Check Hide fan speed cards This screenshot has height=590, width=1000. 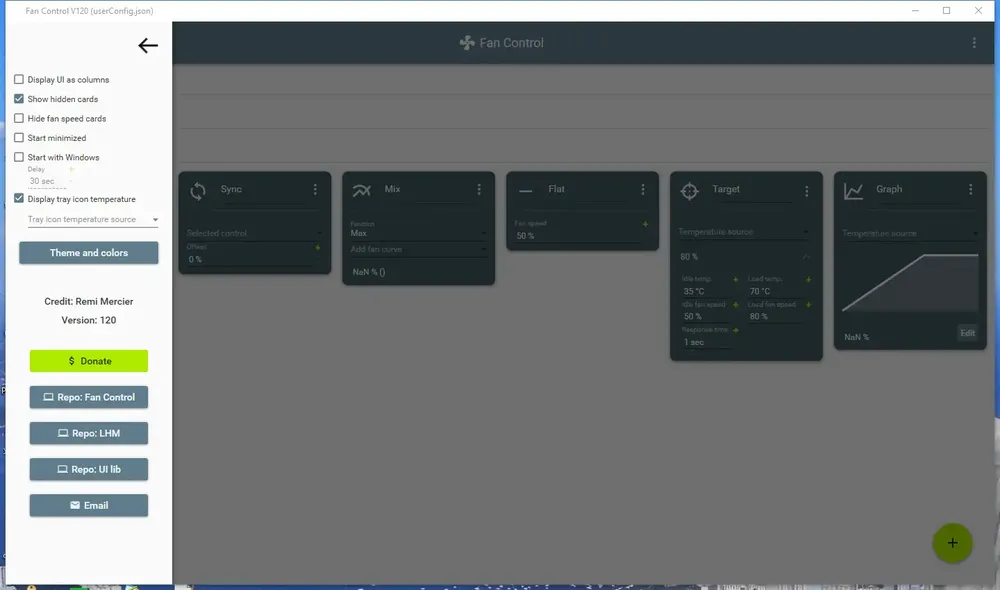(19, 119)
